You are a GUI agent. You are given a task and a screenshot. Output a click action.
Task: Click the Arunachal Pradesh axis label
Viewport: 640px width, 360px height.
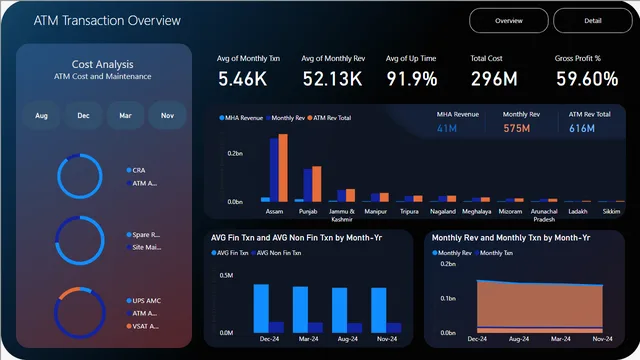point(544,215)
